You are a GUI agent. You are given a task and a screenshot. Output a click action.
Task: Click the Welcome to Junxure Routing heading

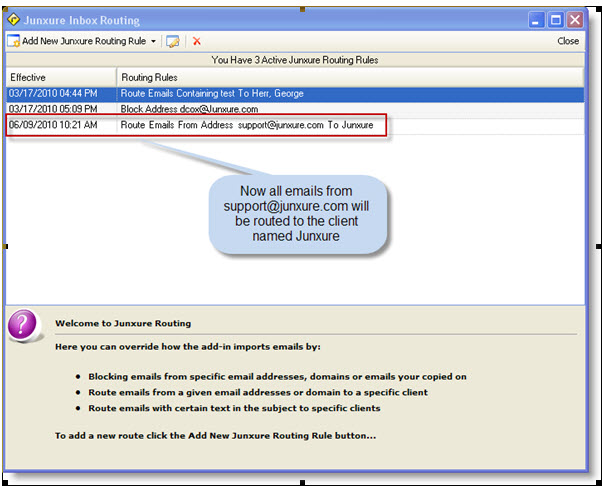coord(123,323)
